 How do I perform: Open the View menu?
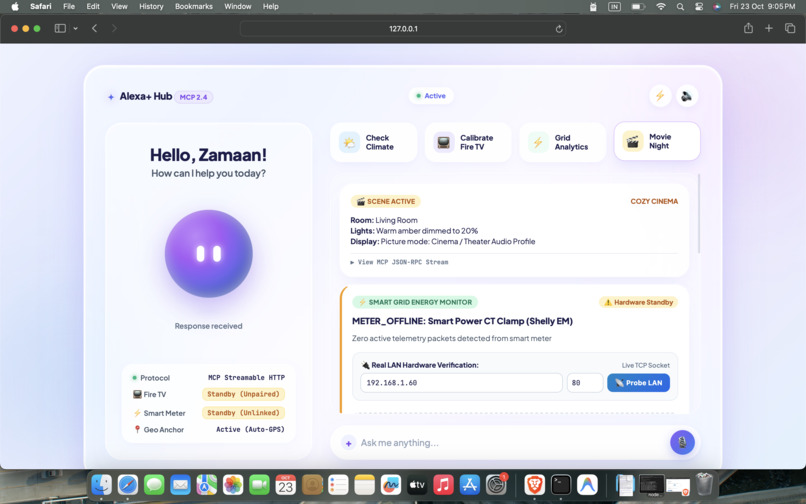point(119,7)
